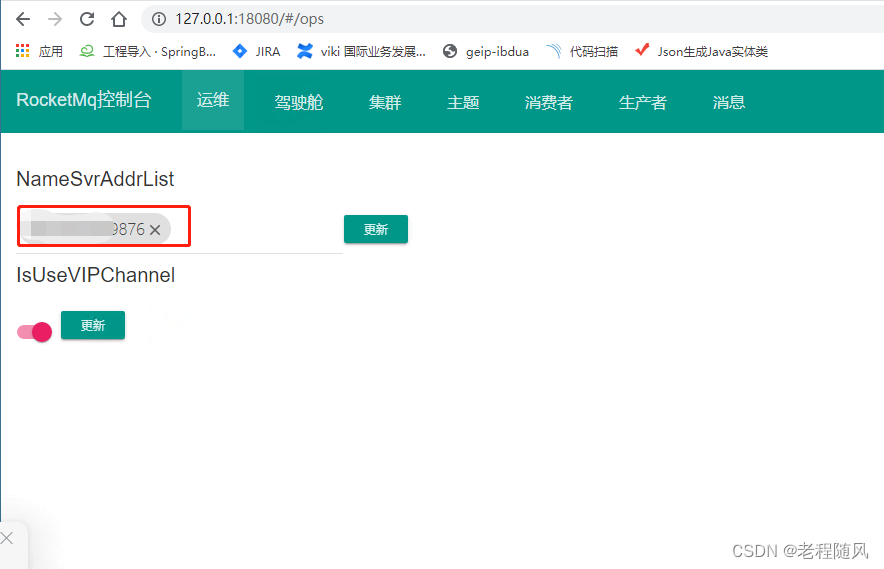This screenshot has width=884, height=569.
Task: Click 更新 next to NameSvrAddrList
Action: [376, 229]
